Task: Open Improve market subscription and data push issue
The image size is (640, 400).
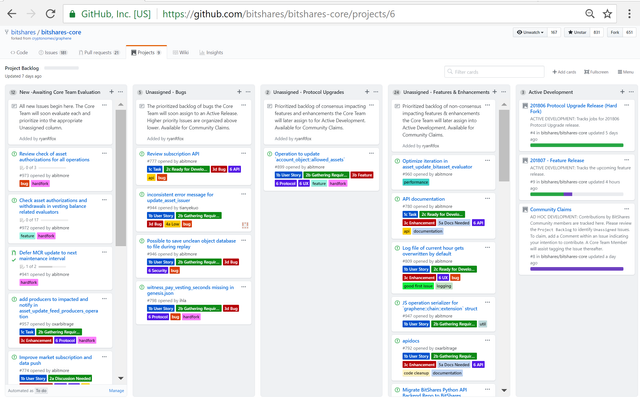Action: click(56, 360)
